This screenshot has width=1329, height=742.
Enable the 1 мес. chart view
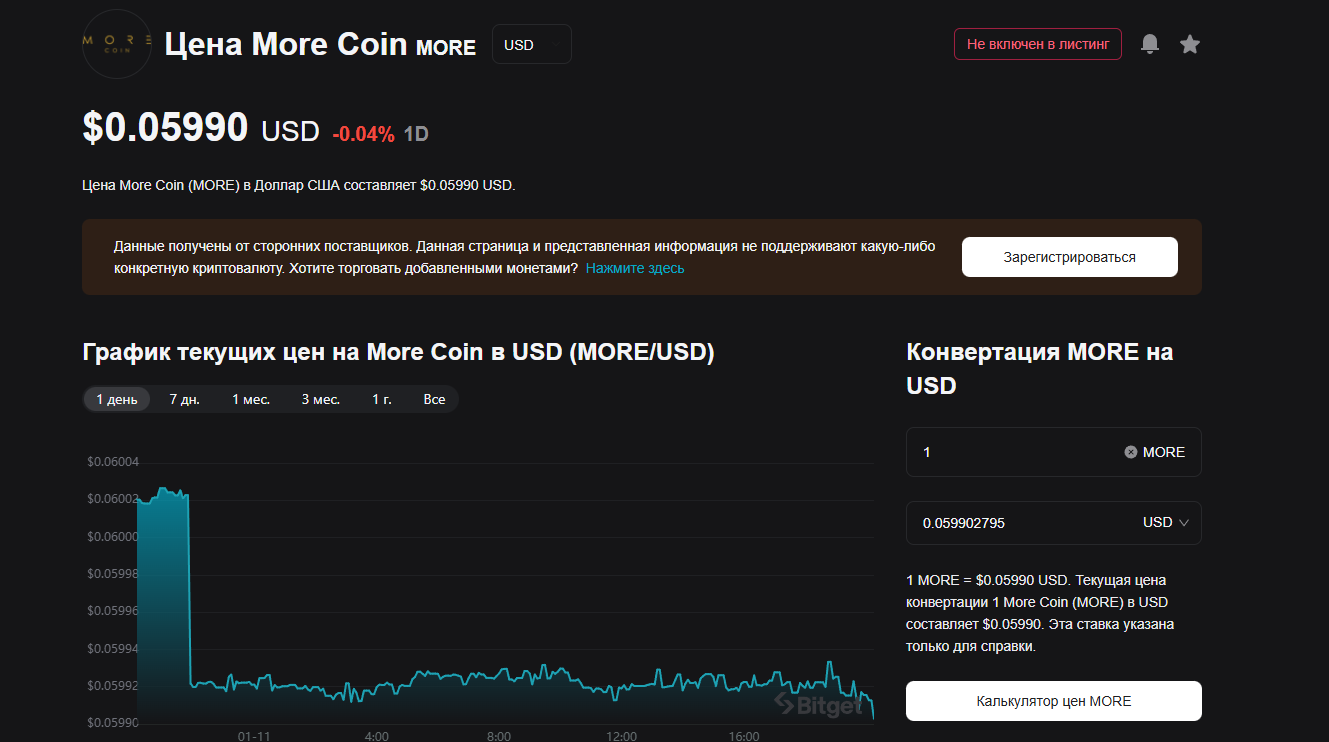tap(250, 398)
